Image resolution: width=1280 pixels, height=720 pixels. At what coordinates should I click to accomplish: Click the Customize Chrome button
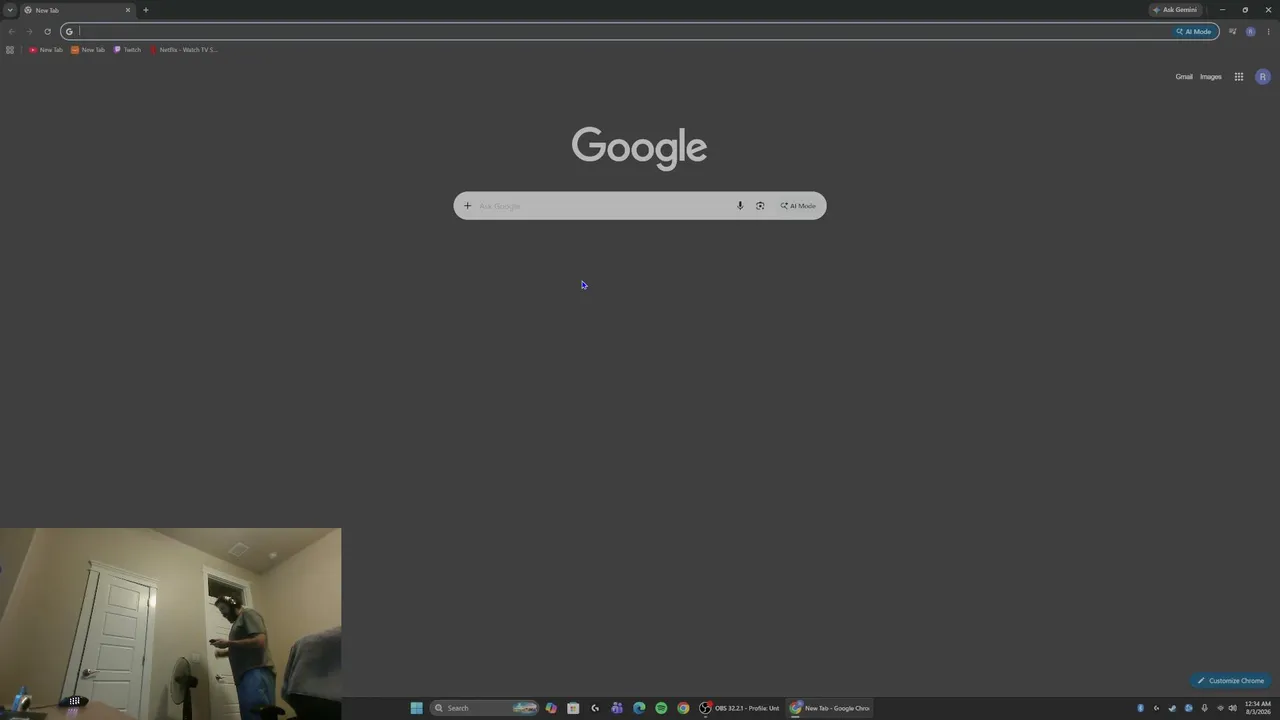point(1231,681)
